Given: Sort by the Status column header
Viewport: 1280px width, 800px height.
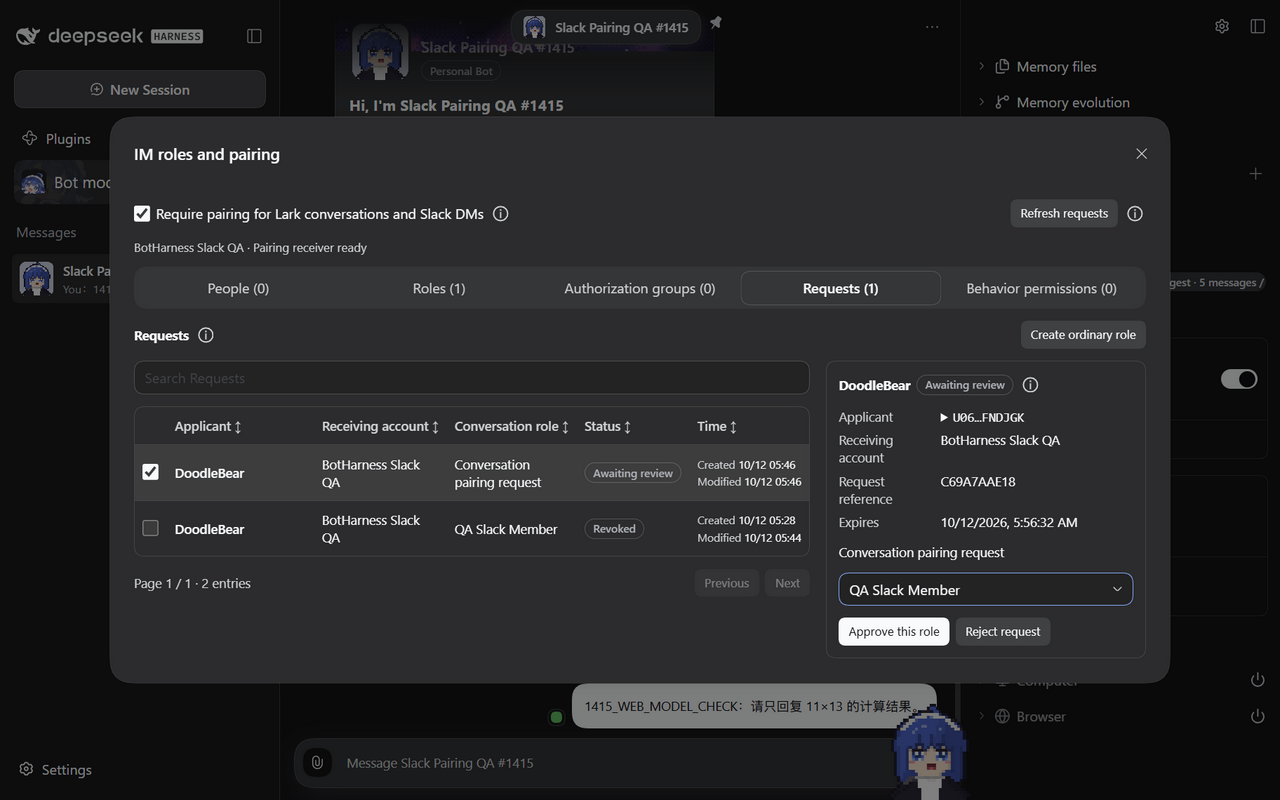Looking at the screenshot, I should coord(607,427).
